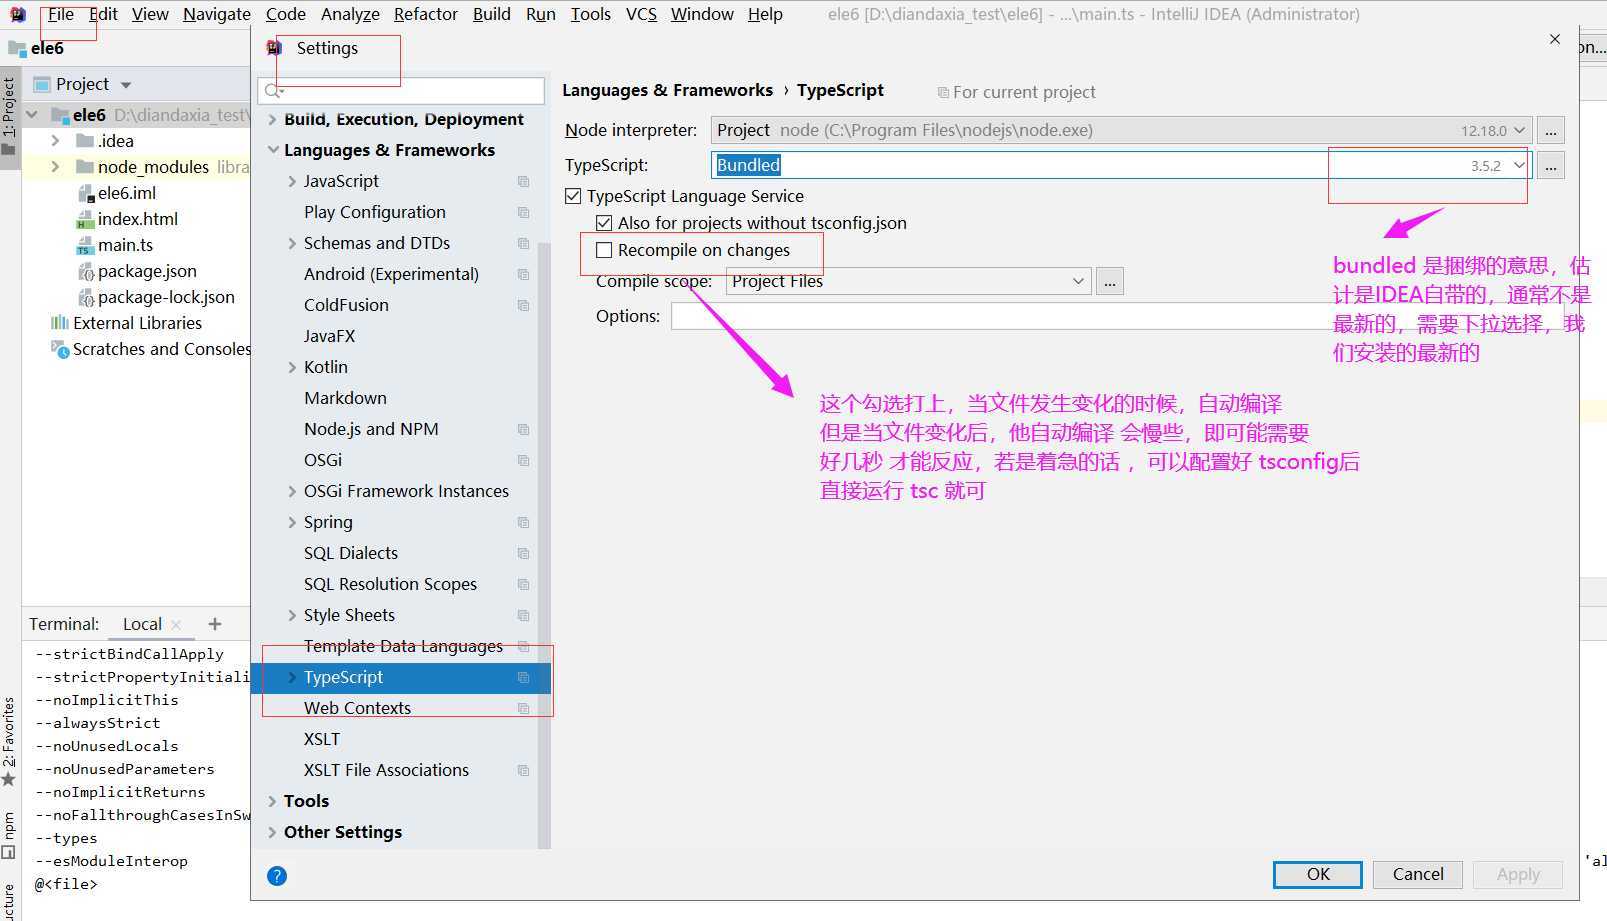Select ele6.iml file in project tree

127,193
